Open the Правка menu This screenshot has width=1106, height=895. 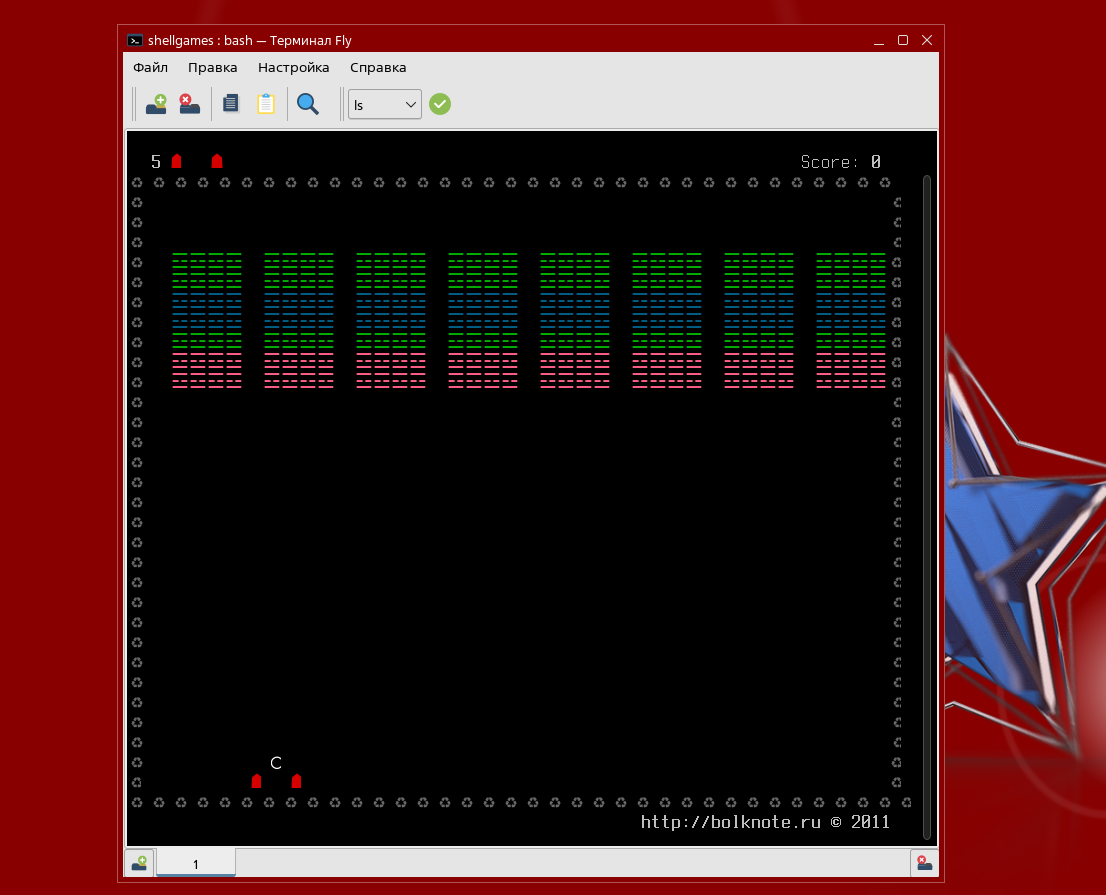tap(212, 68)
